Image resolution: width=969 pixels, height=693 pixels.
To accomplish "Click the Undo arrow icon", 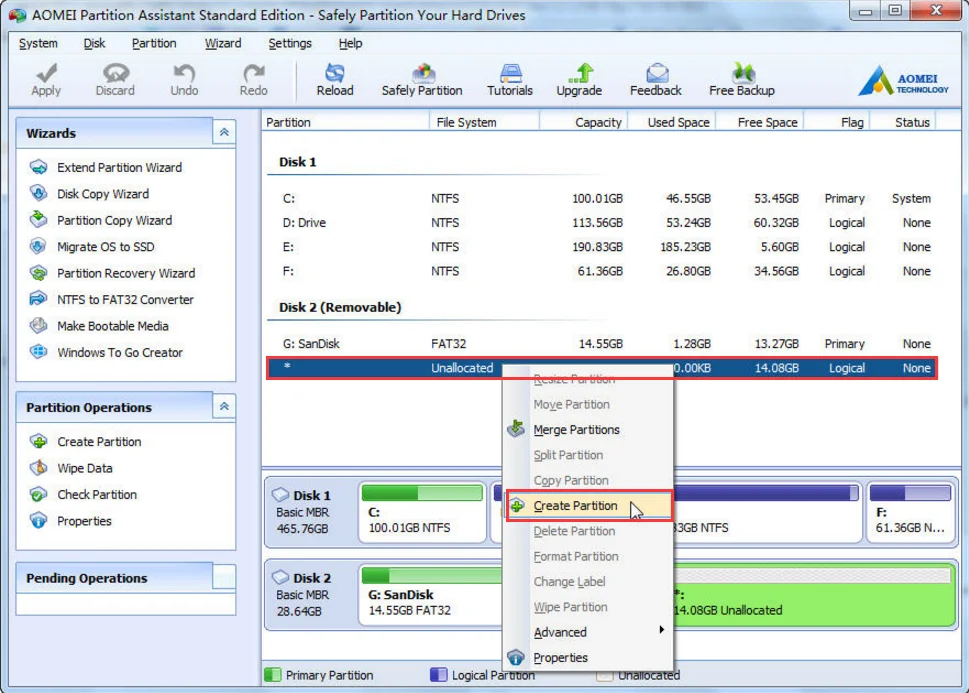I will tap(184, 73).
